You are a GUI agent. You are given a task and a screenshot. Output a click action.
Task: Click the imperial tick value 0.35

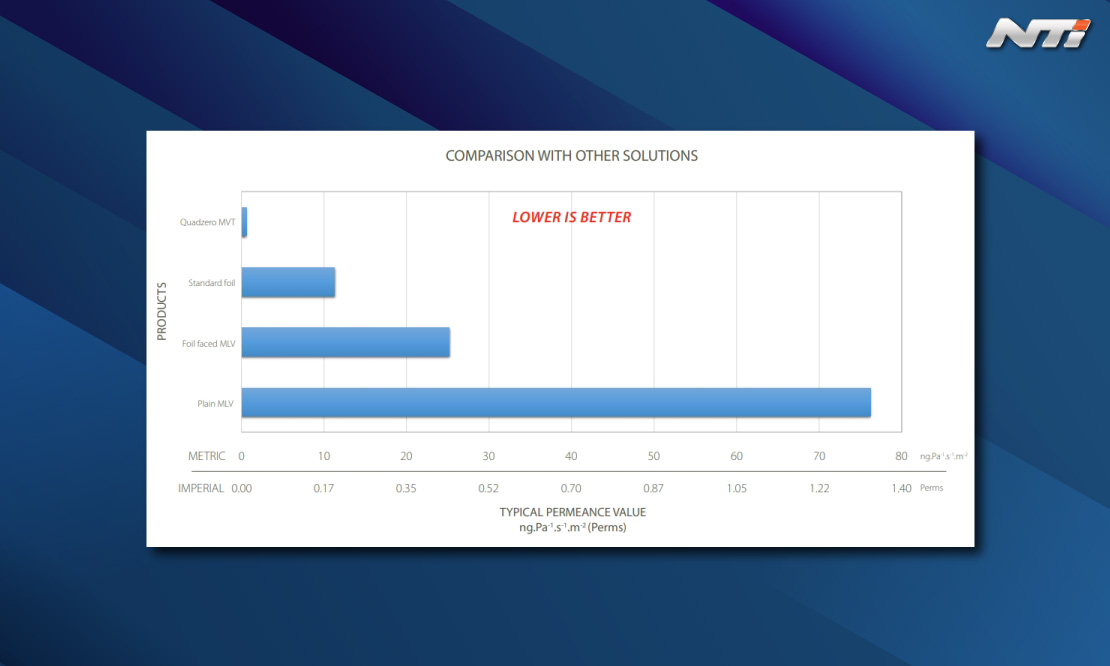406,488
